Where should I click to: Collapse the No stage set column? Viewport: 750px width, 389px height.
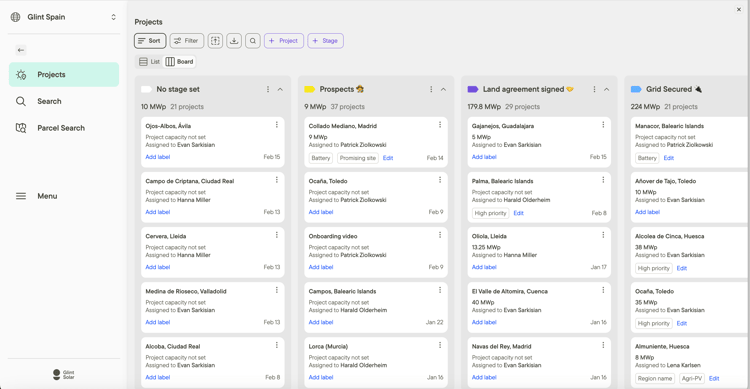click(280, 89)
